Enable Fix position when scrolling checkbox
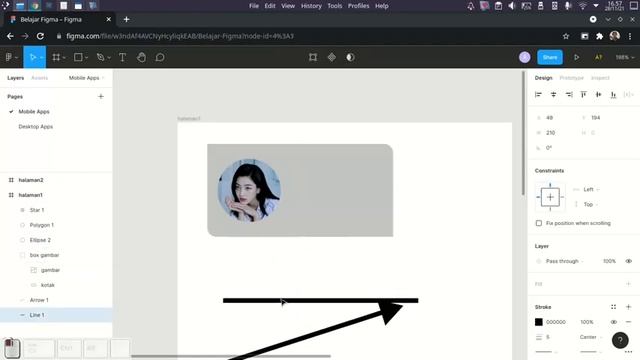Viewport: 640px width, 360px height. [x=539, y=223]
